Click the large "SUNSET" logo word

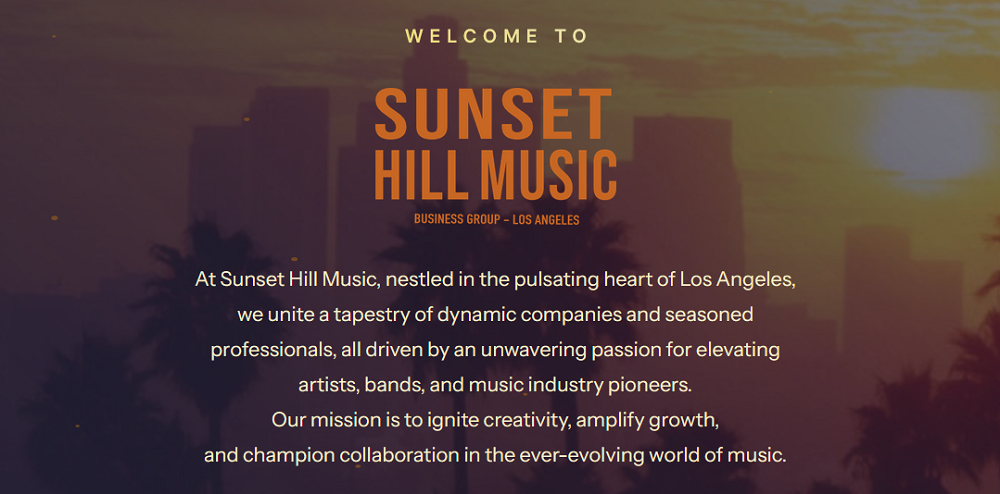tap(494, 115)
